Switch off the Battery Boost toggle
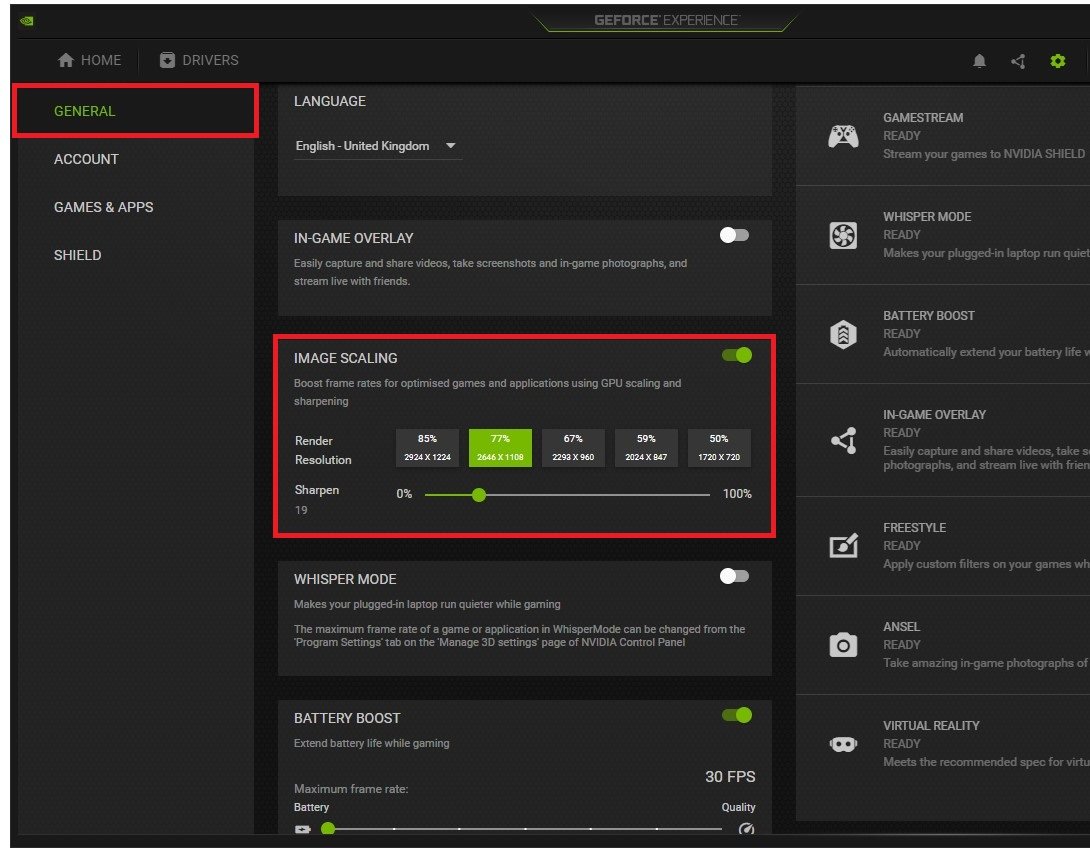 pyautogui.click(x=737, y=715)
